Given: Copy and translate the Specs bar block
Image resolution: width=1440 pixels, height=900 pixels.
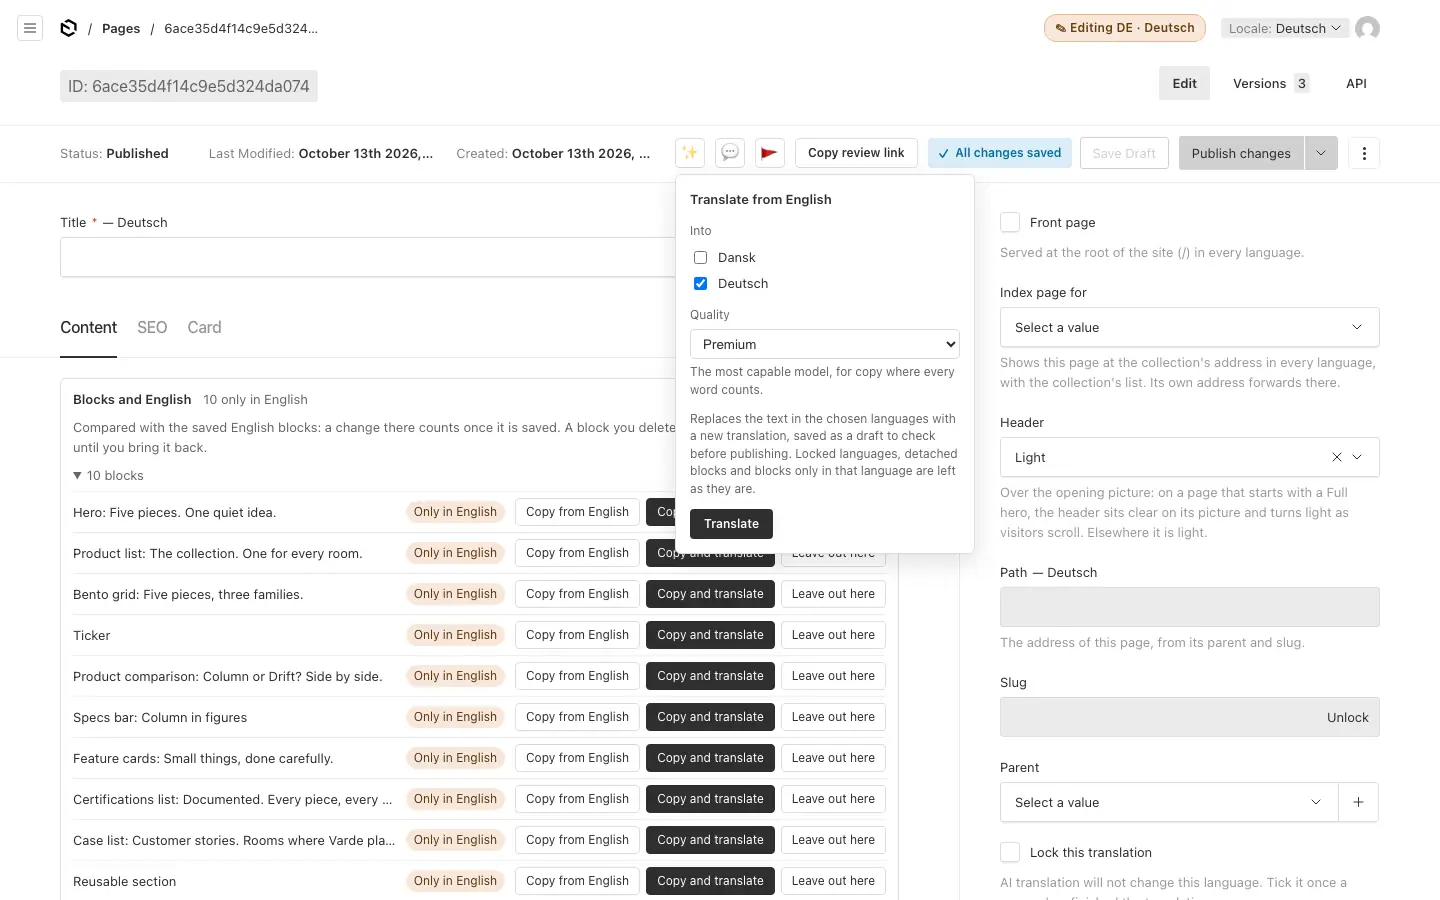Looking at the screenshot, I should click(710, 717).
